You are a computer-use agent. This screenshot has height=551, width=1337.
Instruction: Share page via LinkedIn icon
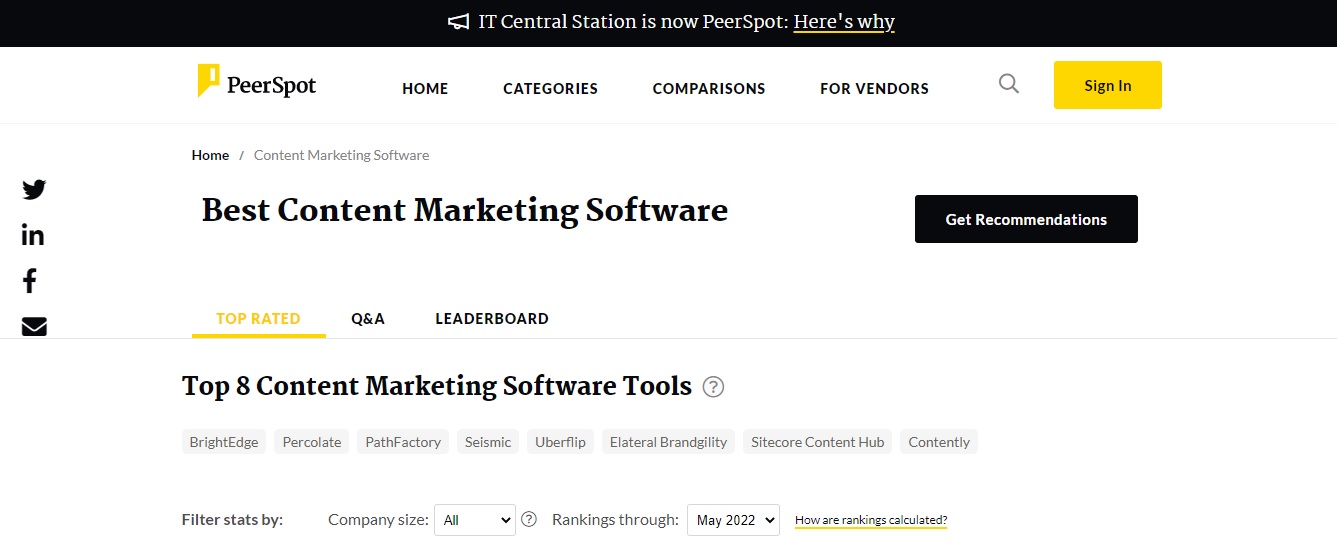tap(33, 235)
